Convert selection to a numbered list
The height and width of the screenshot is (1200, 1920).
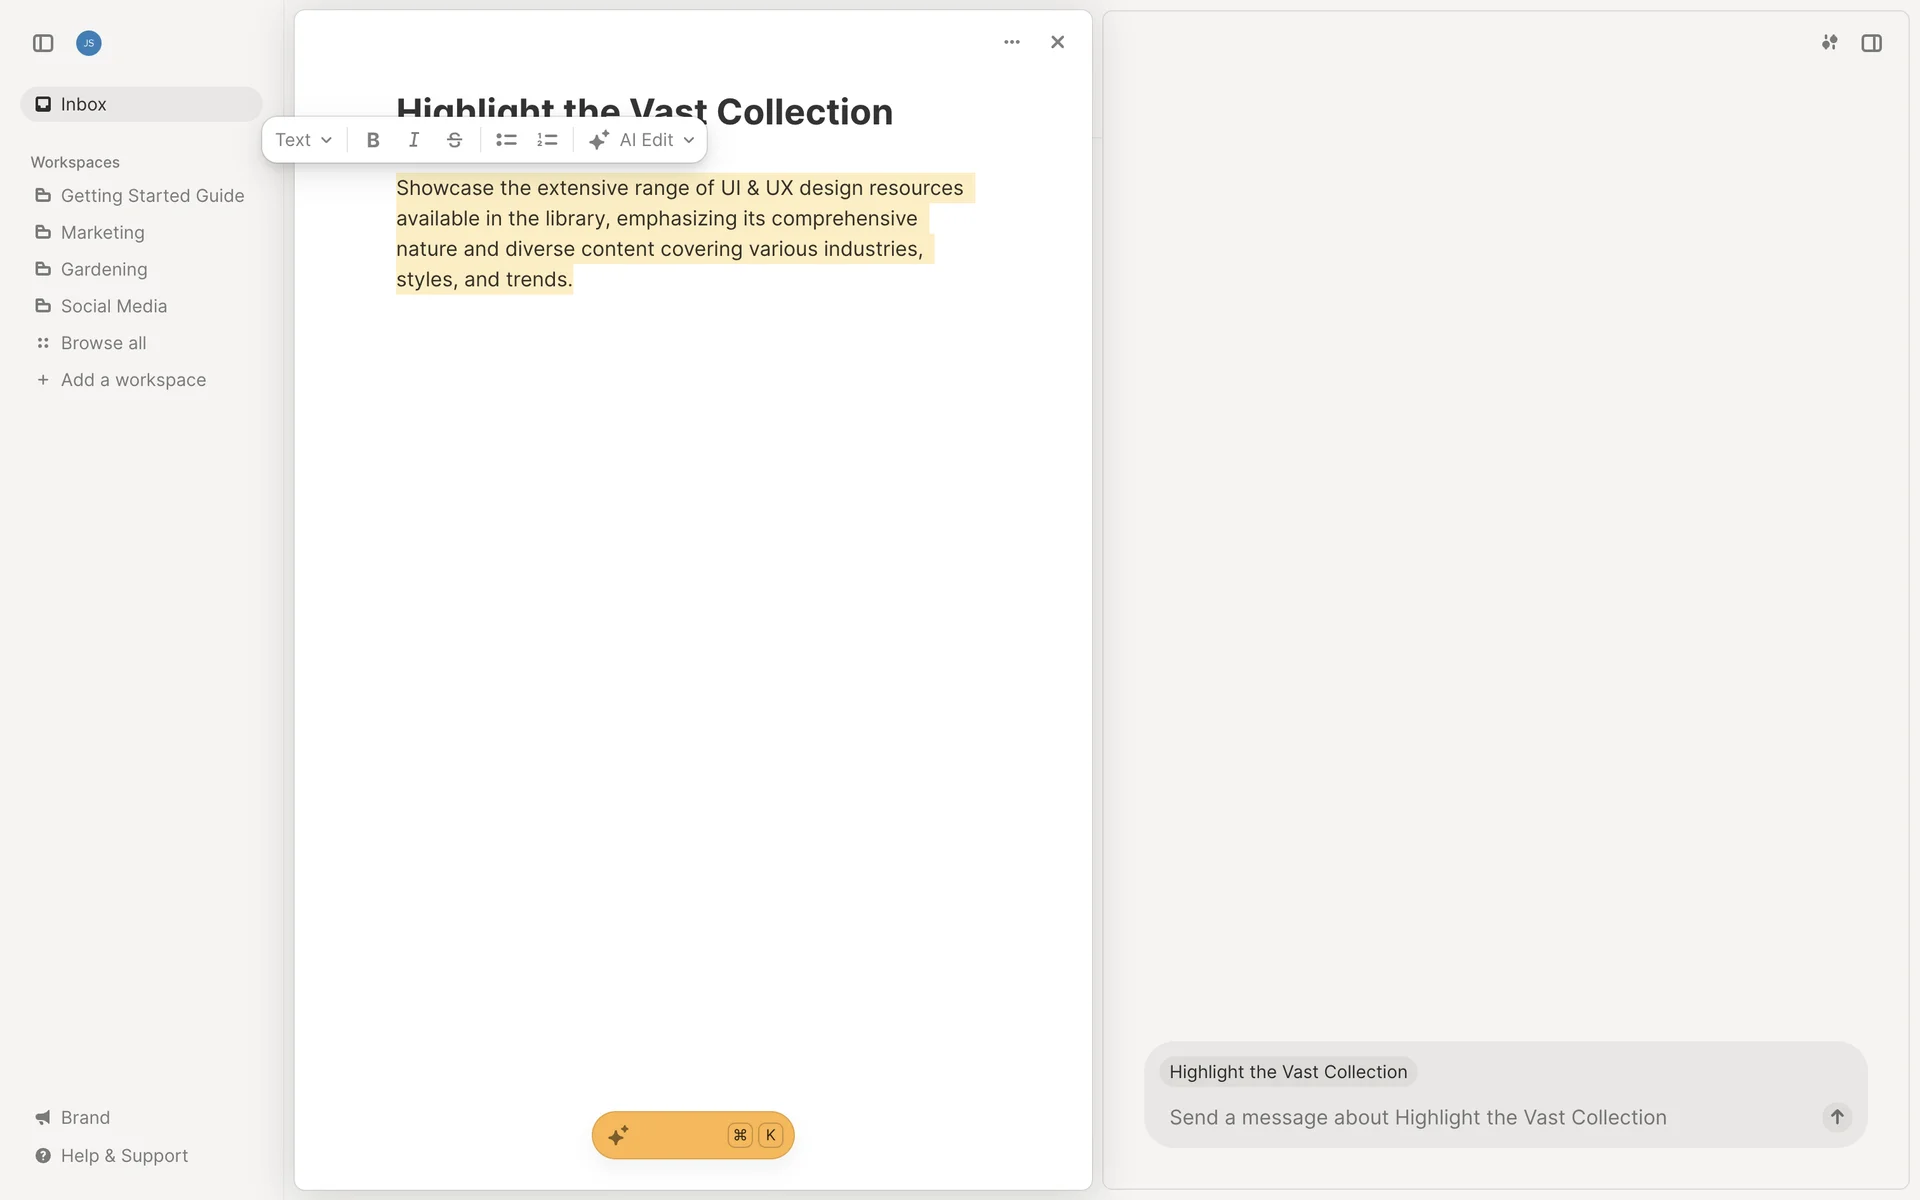click(x=547, y=140)
